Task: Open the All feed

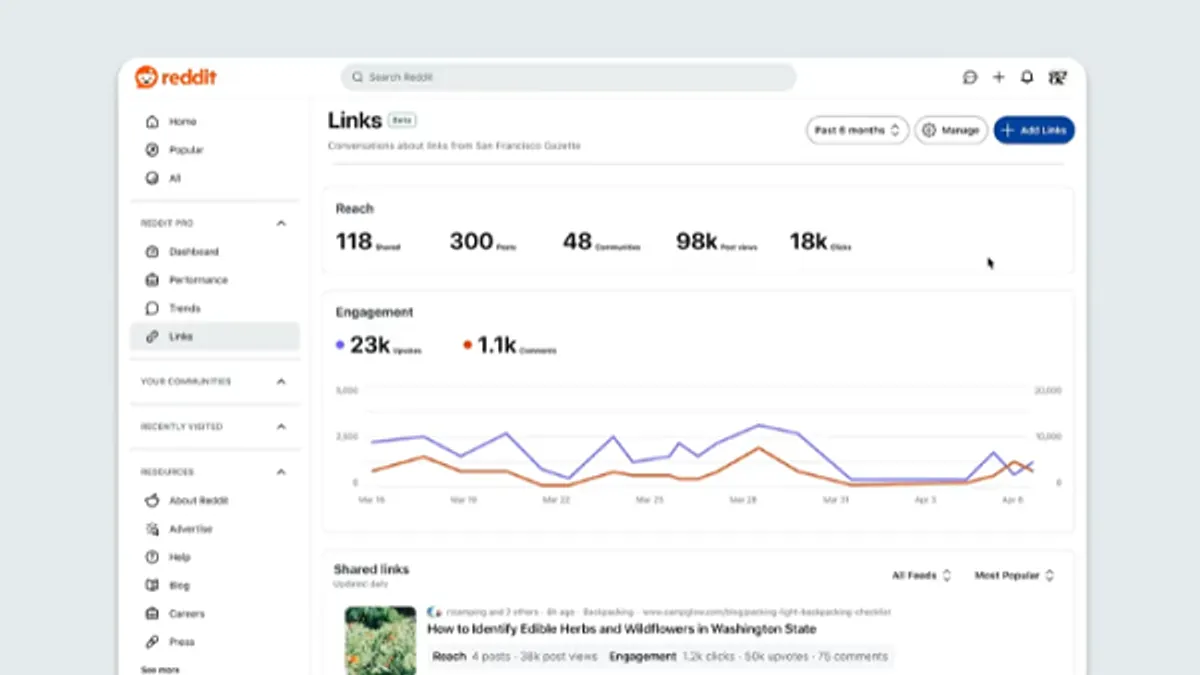Action: tap(175, 178)
